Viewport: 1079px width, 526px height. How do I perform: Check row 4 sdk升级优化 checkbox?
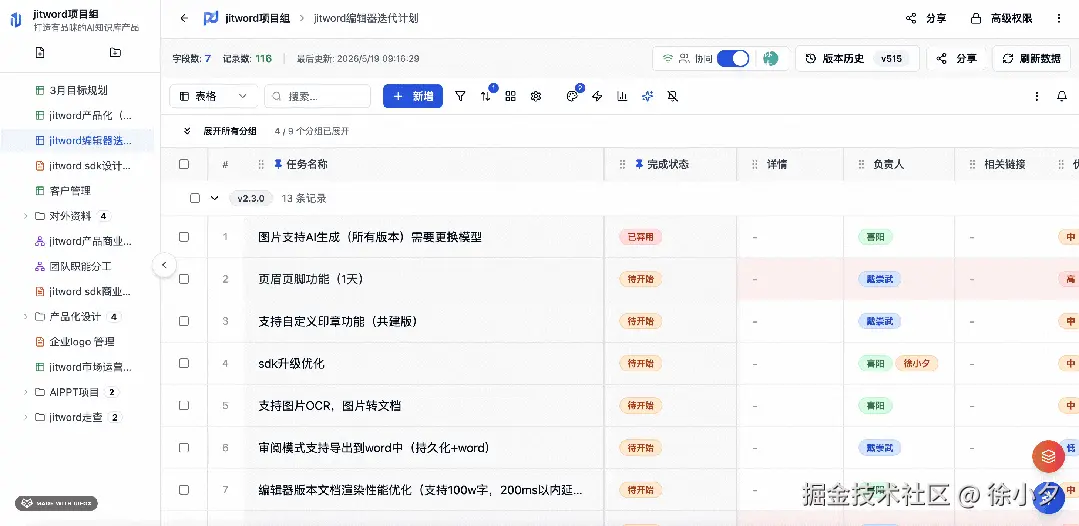coord(184,363)
